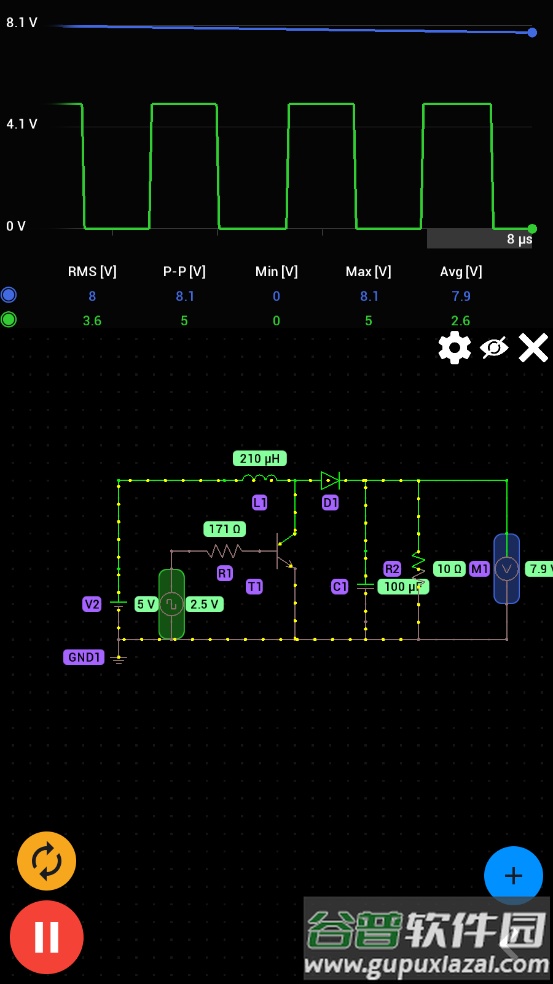Select the diode D1 symbol

[330, 481]
